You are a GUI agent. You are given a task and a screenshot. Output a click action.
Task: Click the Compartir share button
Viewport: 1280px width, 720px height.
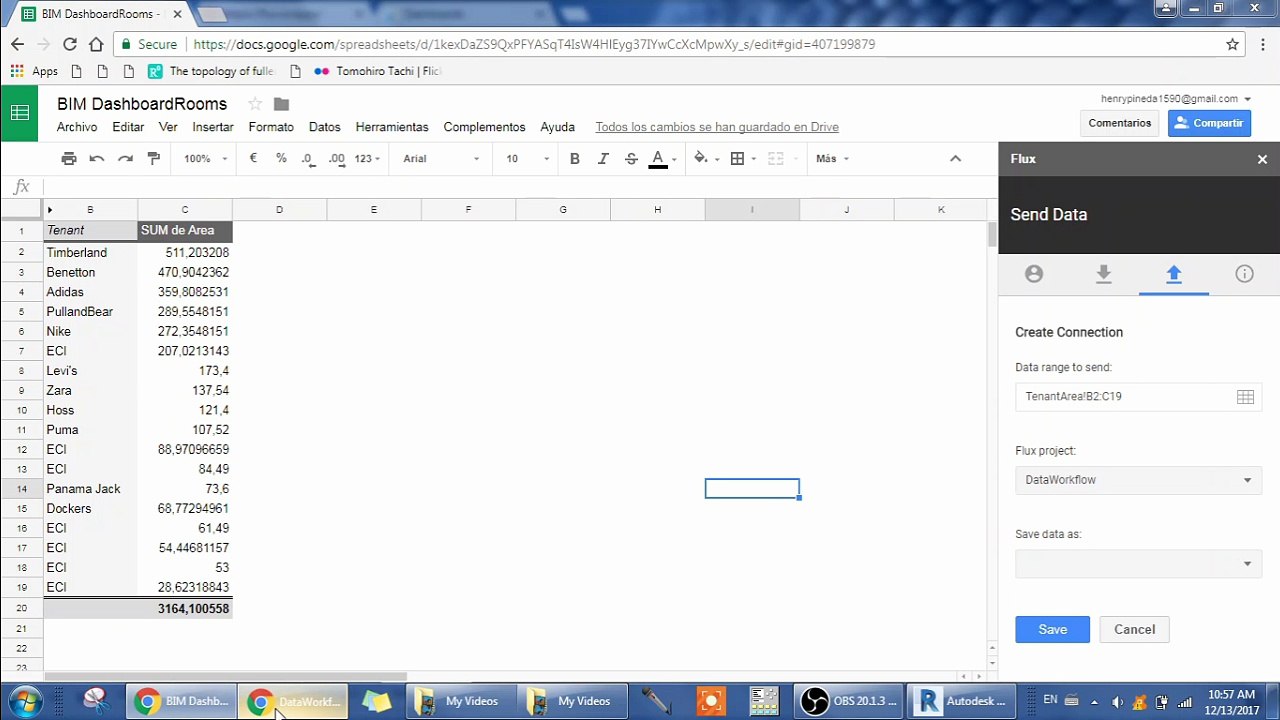click(x=1209, y=123)
